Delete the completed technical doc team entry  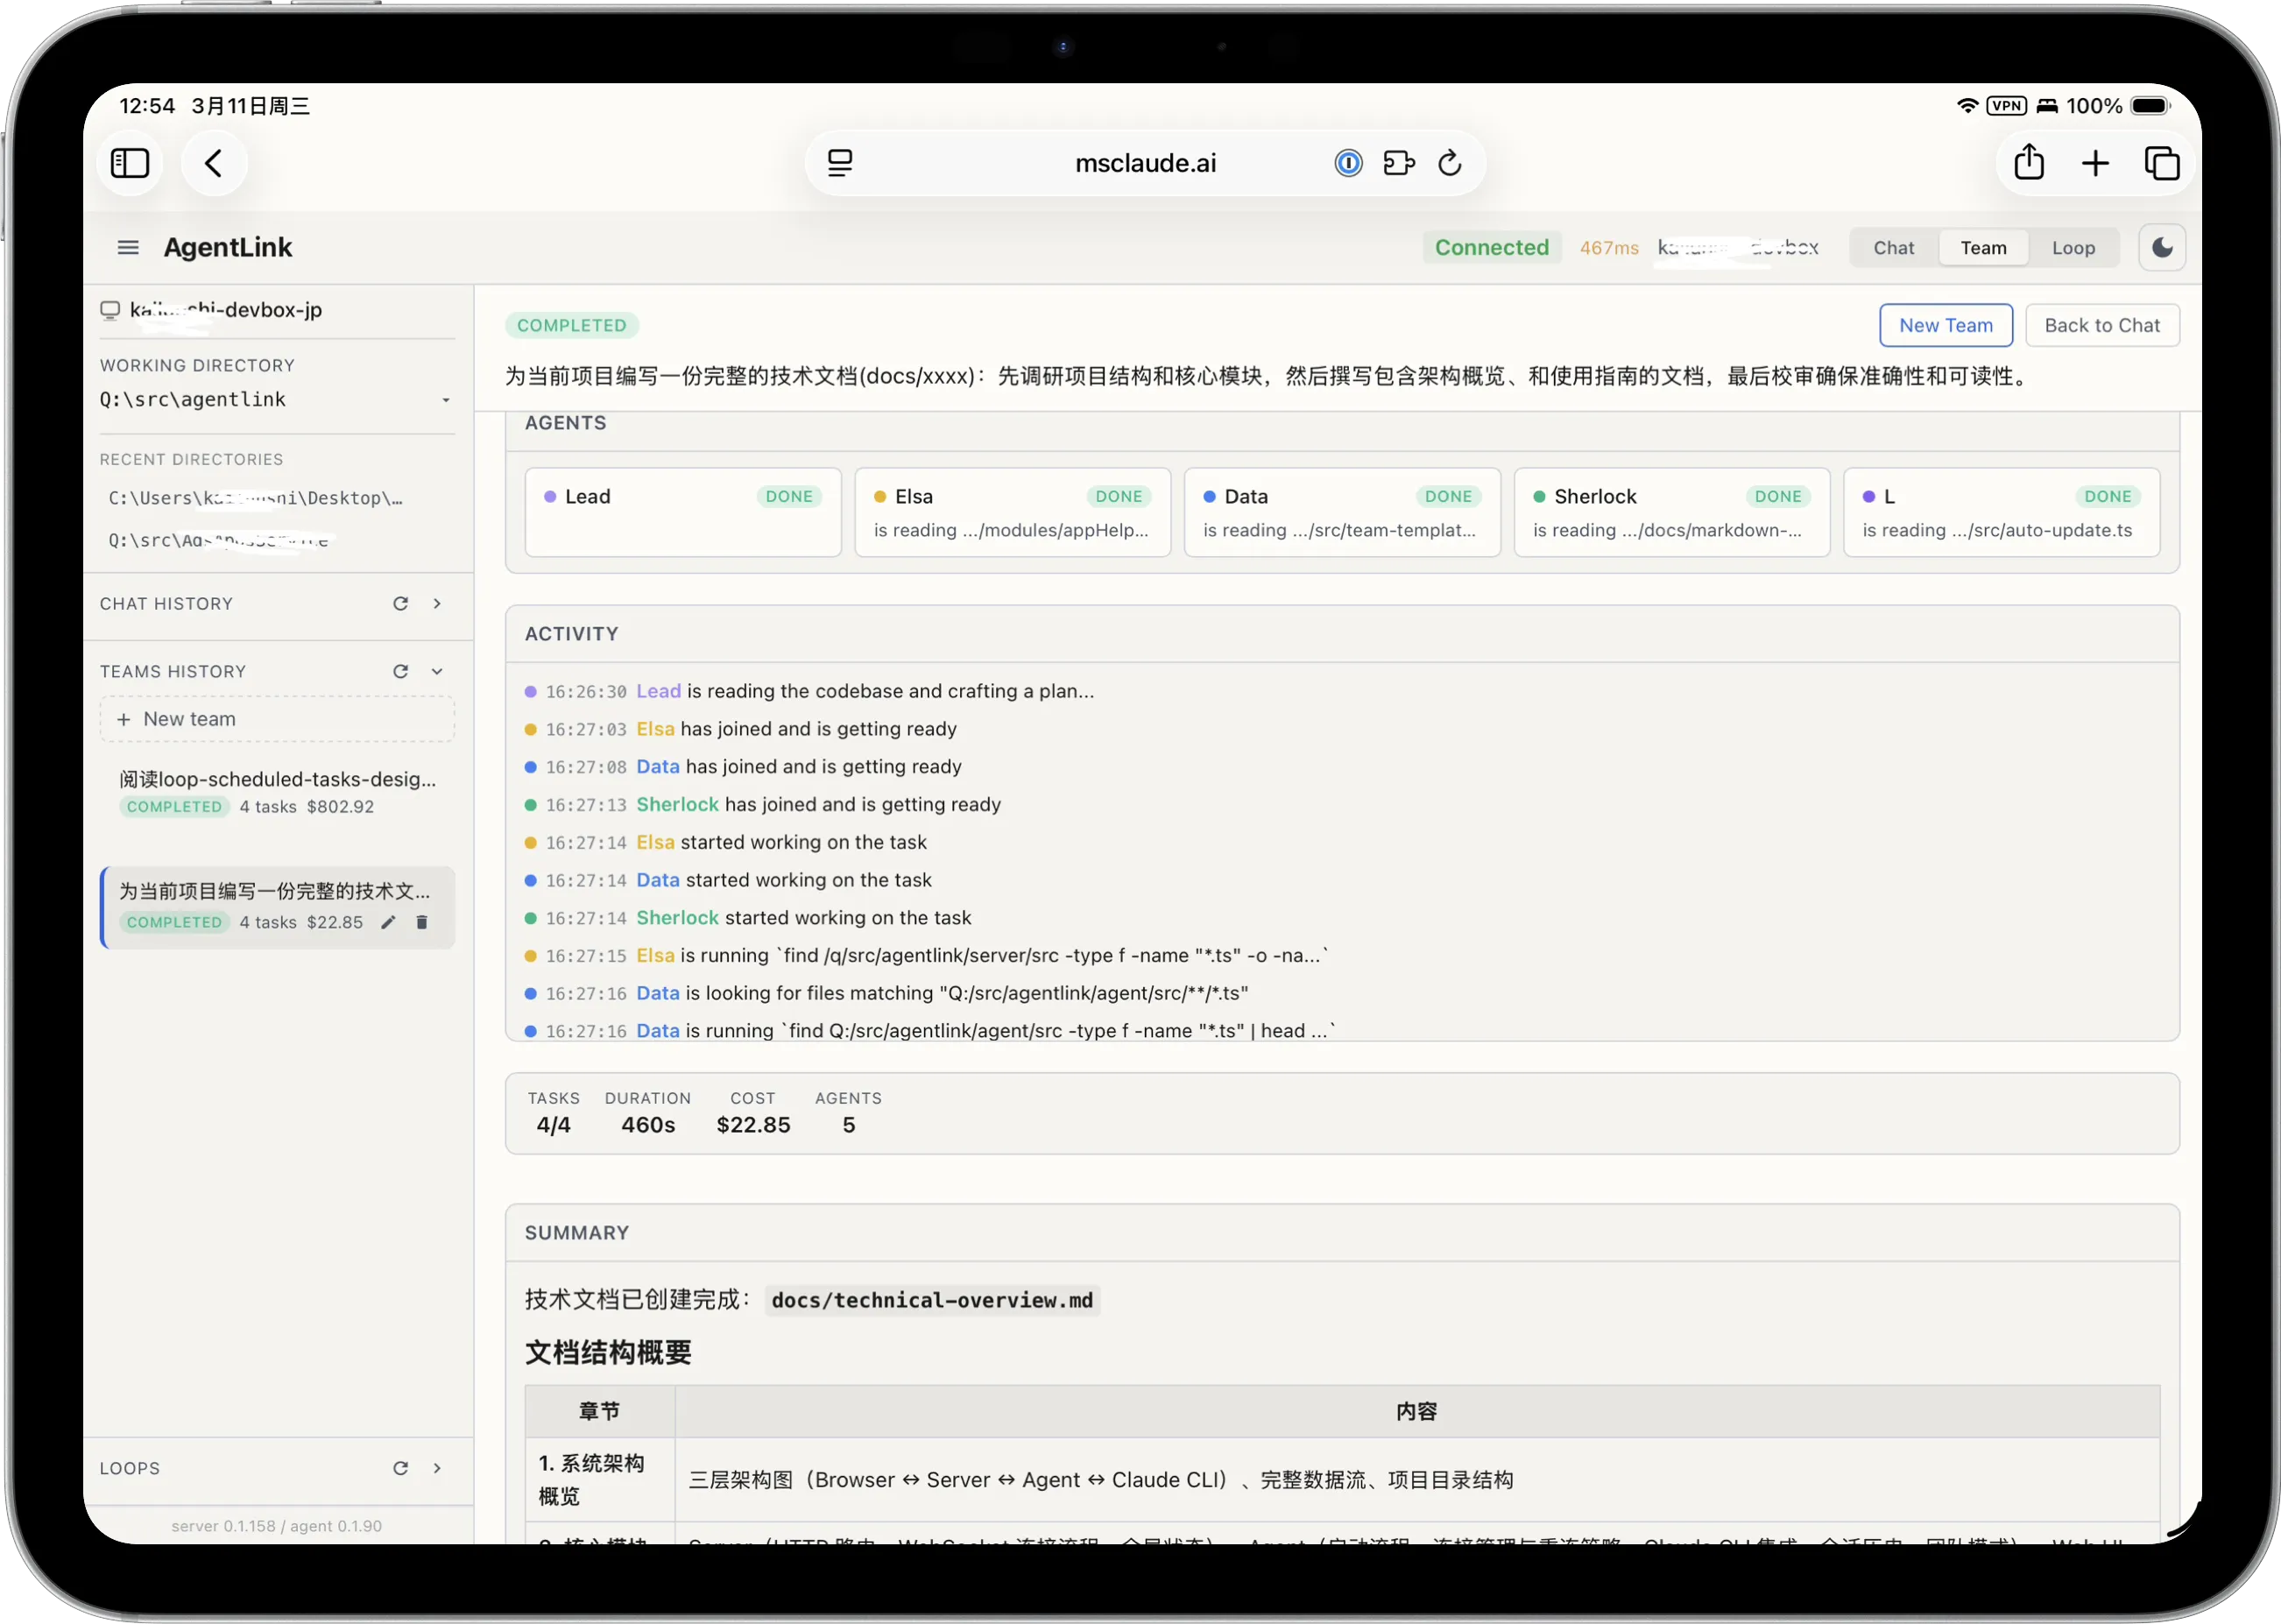[421, 922]
